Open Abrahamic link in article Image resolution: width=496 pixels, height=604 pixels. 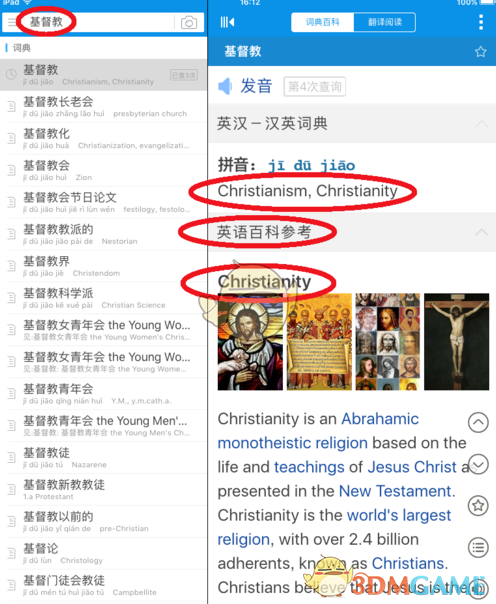click(380, 419)
